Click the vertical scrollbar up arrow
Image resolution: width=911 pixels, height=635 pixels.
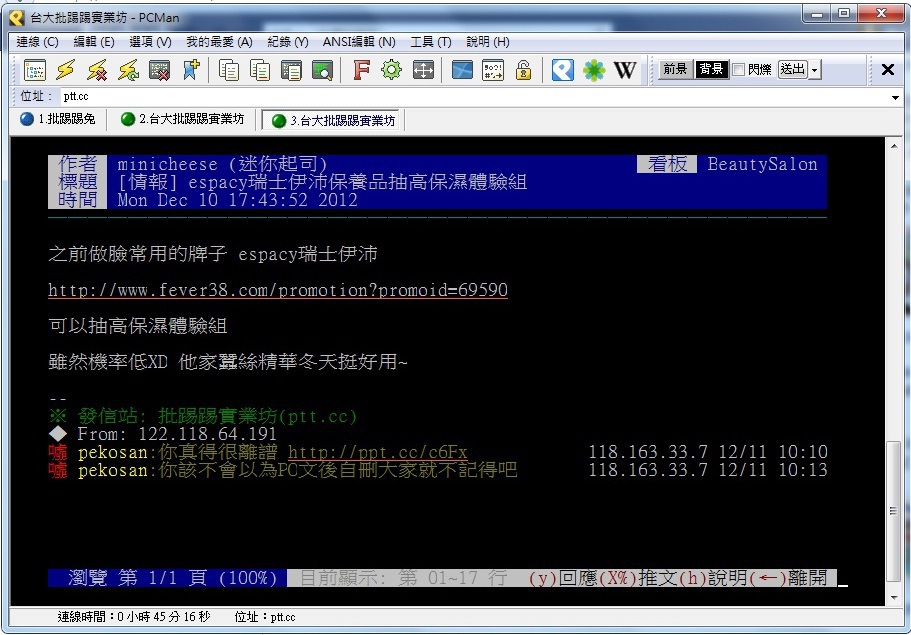[894, 145]
